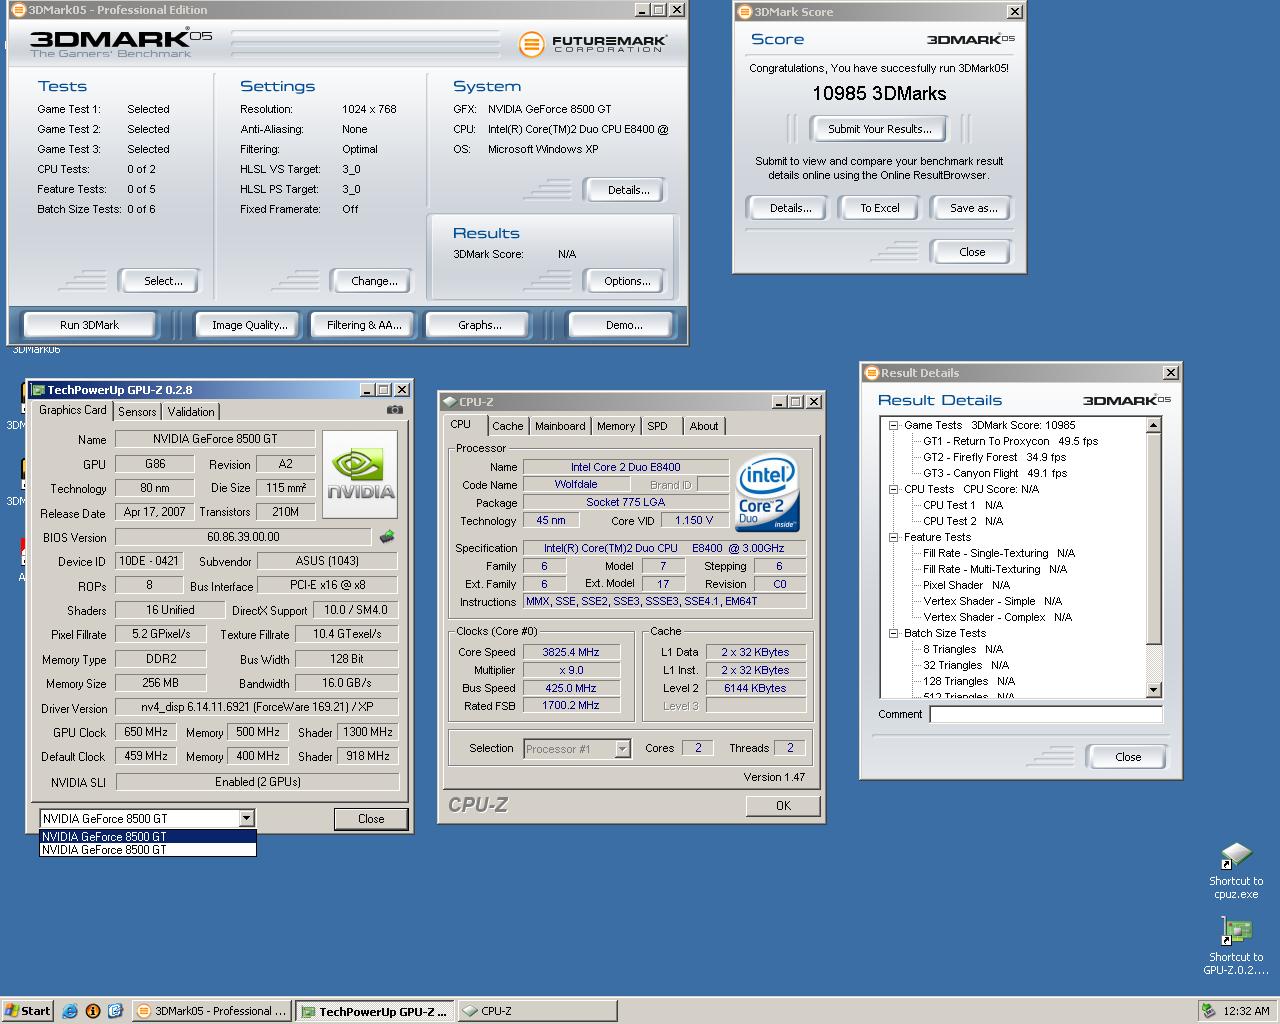
Task: Click the Futuremark Corporation logo
Action: coord(593,44)
